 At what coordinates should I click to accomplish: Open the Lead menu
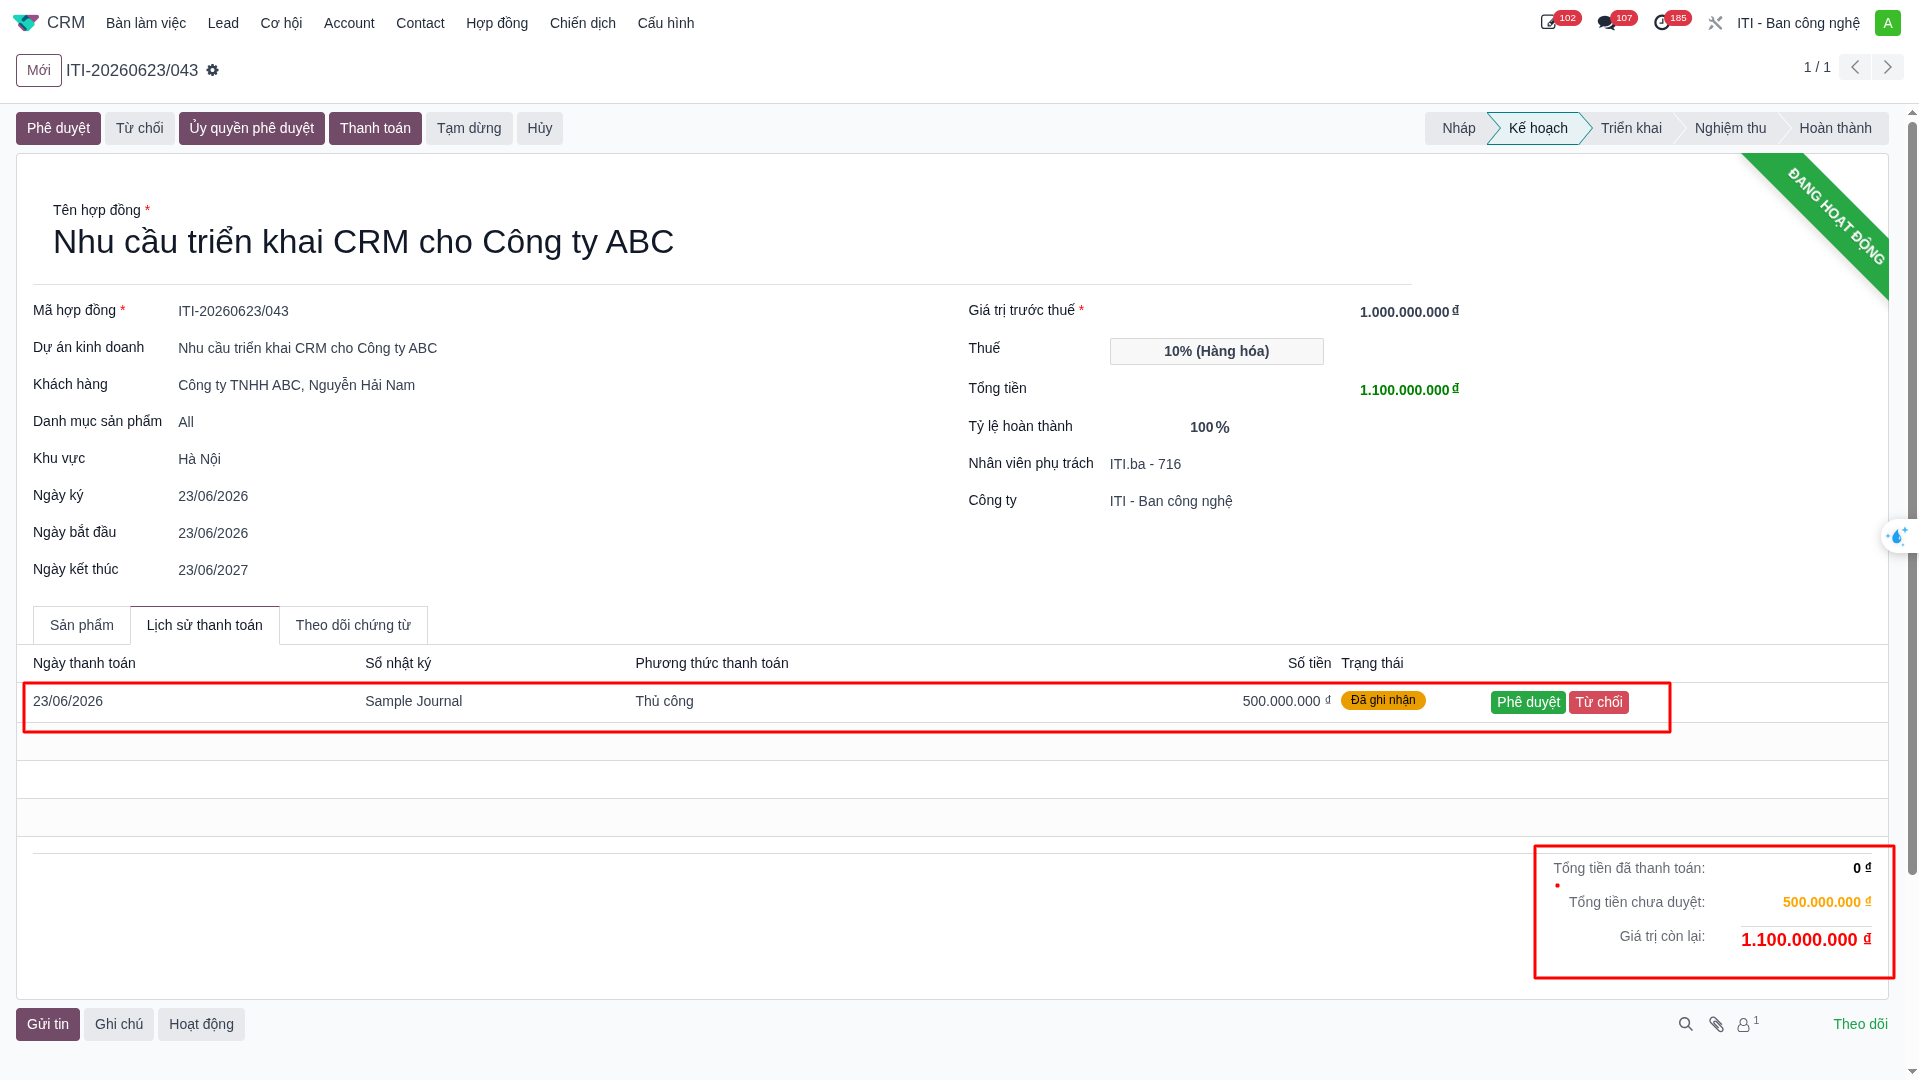point(223,23)
